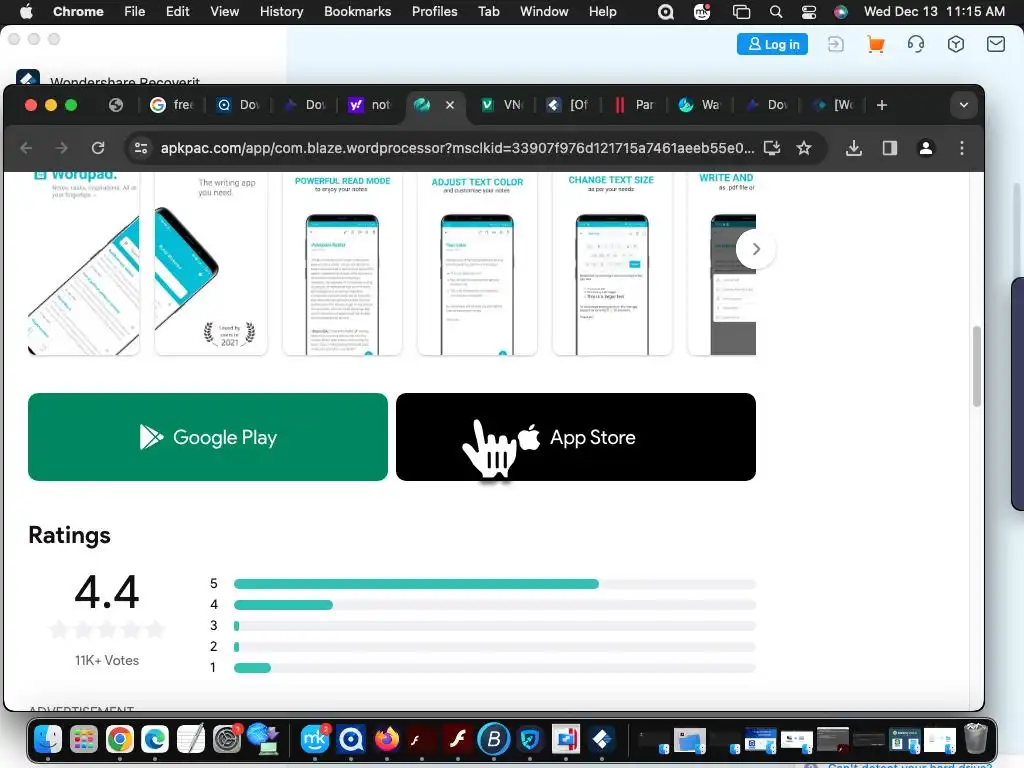Click the page vertical scrollbar

976,366
